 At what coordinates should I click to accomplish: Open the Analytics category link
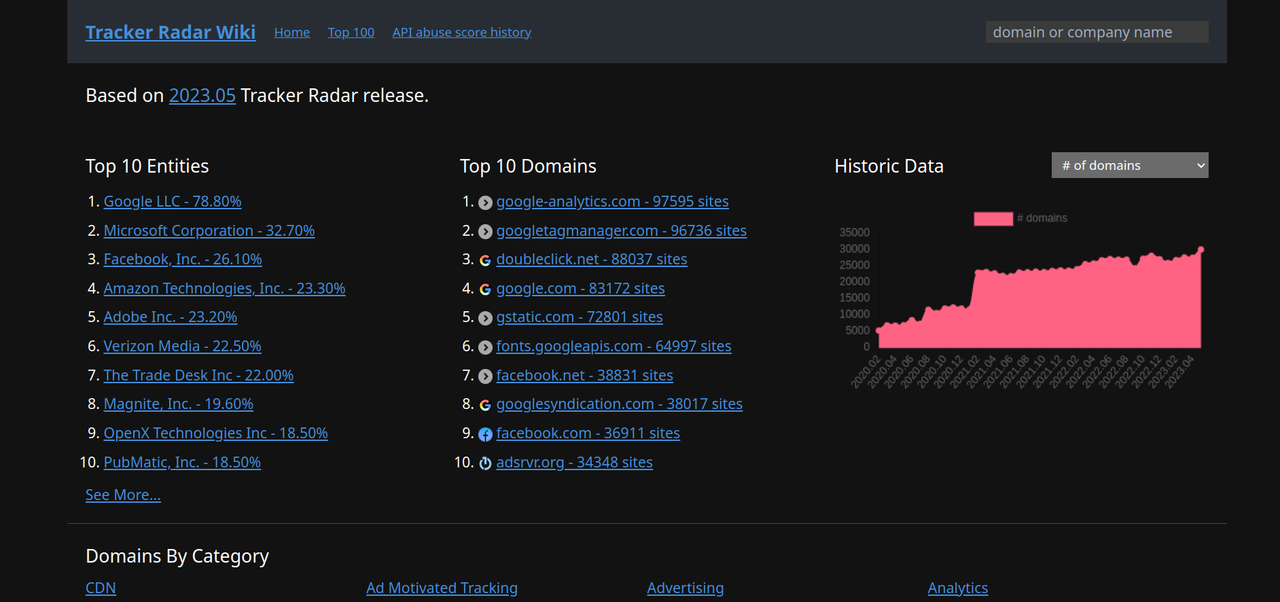[x=958, y=588]
